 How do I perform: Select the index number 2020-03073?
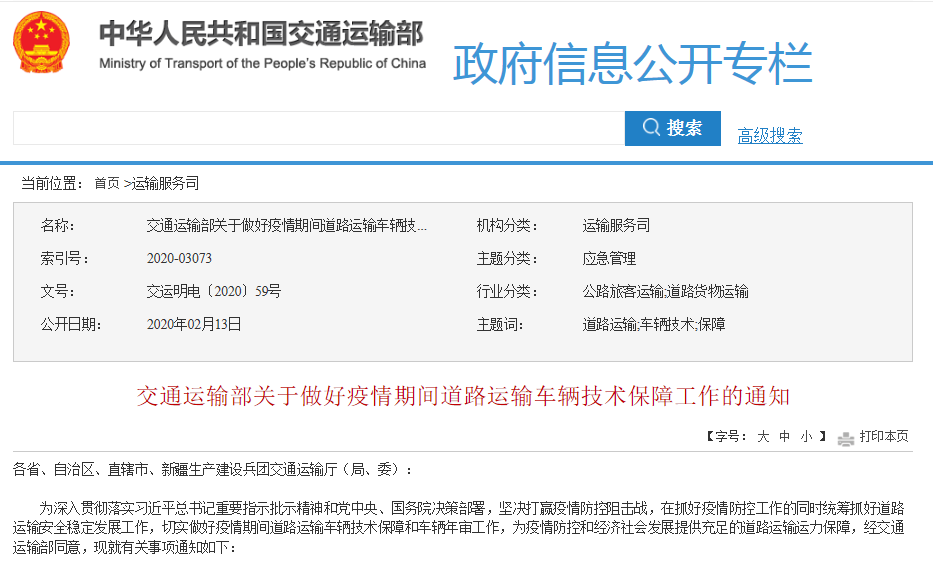pos(179,258)
